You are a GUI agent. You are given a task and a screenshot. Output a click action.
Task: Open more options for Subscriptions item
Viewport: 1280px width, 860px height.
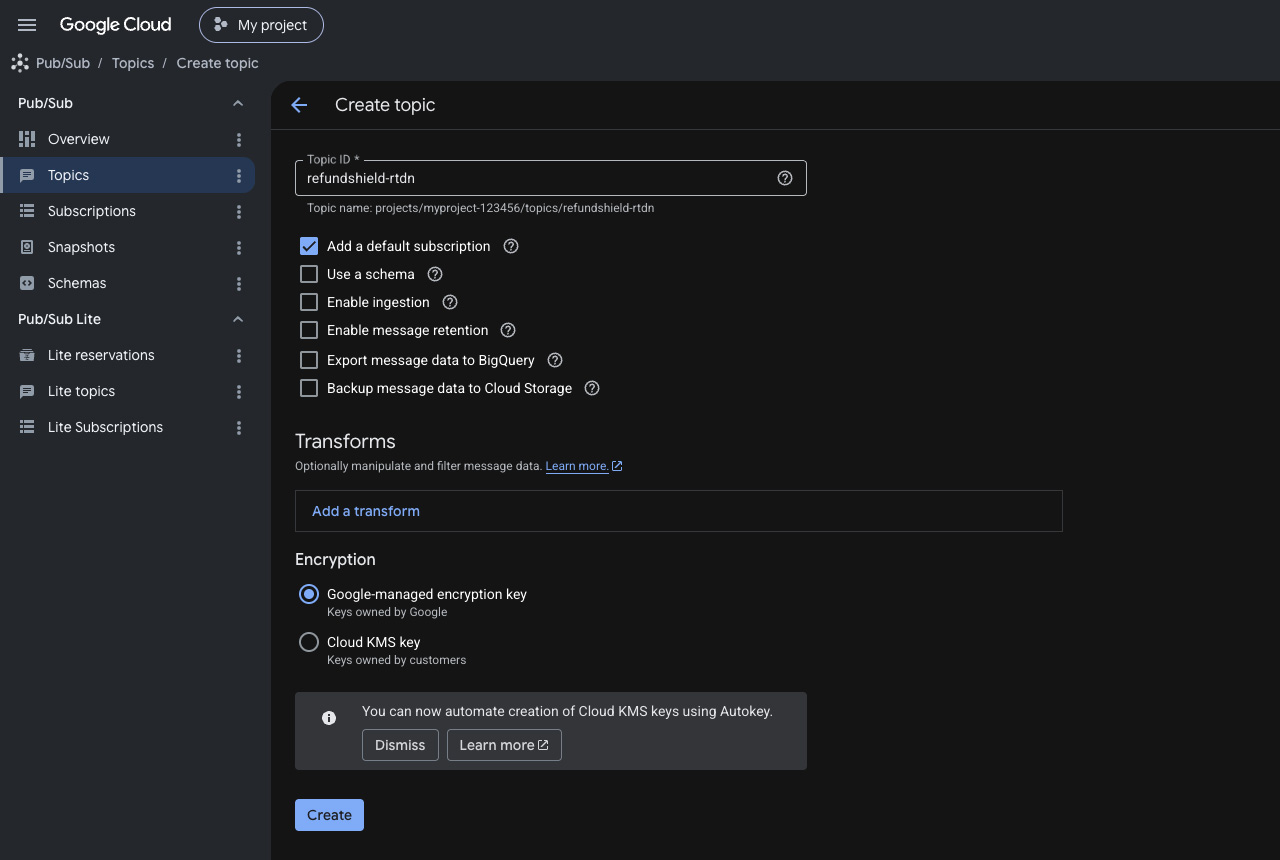(x=239, y=211)
